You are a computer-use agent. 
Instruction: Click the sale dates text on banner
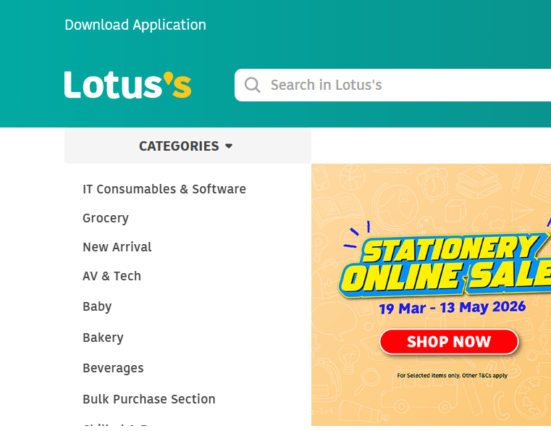(x=452, y=307)
